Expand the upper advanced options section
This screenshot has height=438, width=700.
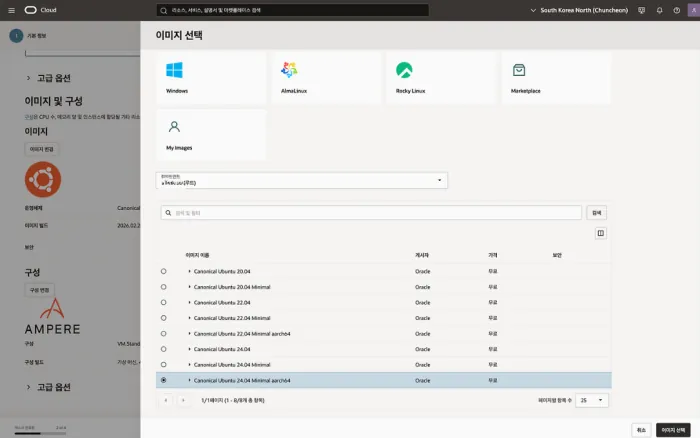(x=48, y=78)
